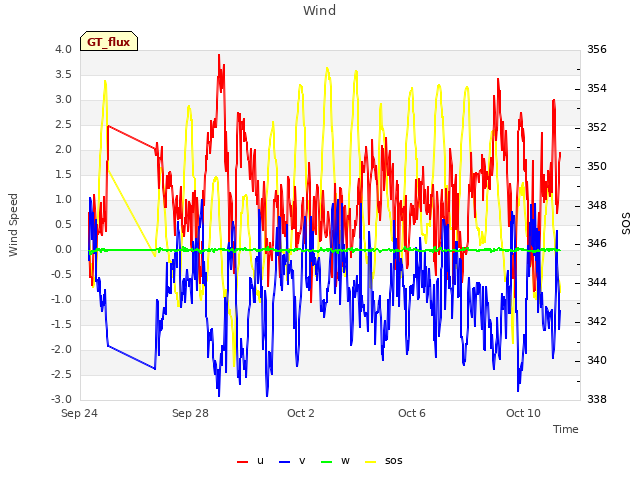Click the 342 right axis value
The width and height of the screenshot is (640, 480).
(597, 321)
